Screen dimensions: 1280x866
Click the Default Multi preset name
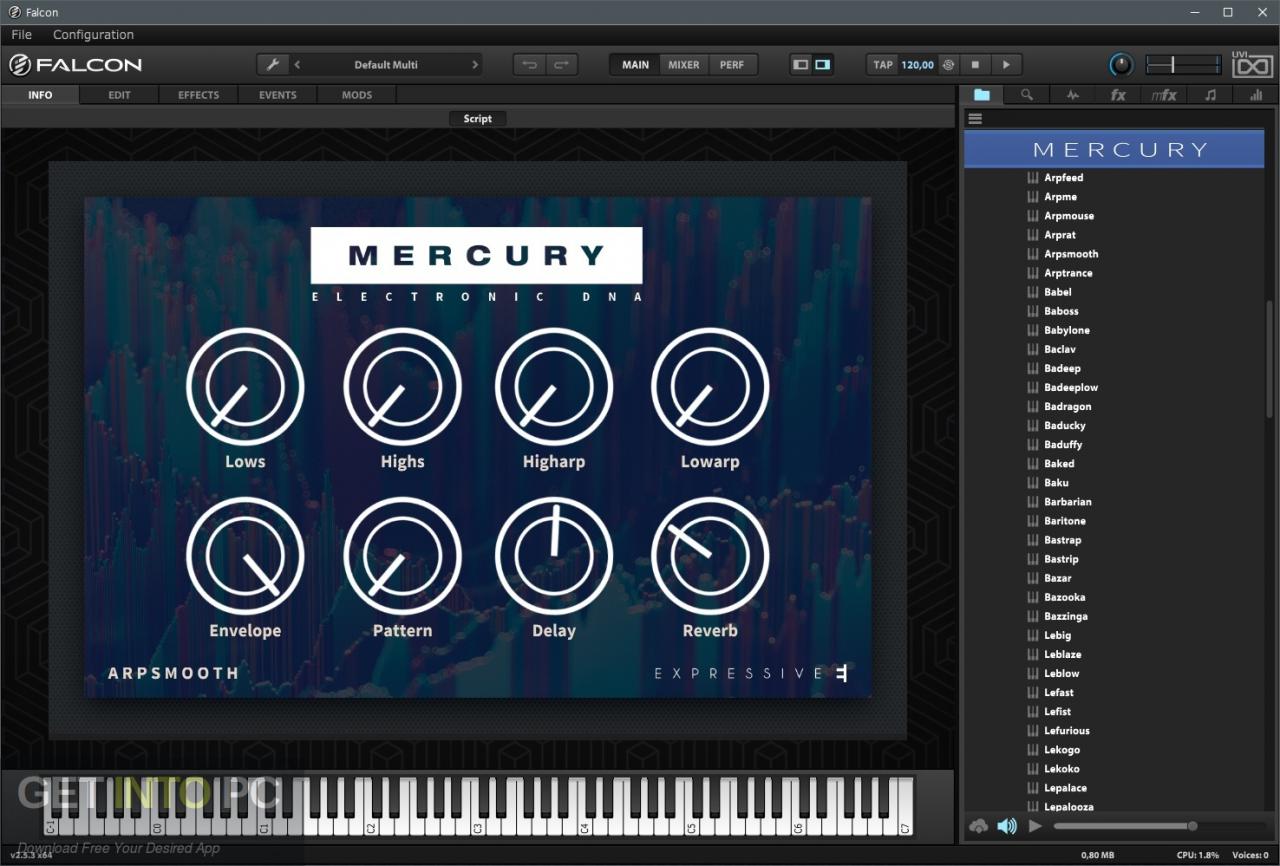(x=386, y=65)
